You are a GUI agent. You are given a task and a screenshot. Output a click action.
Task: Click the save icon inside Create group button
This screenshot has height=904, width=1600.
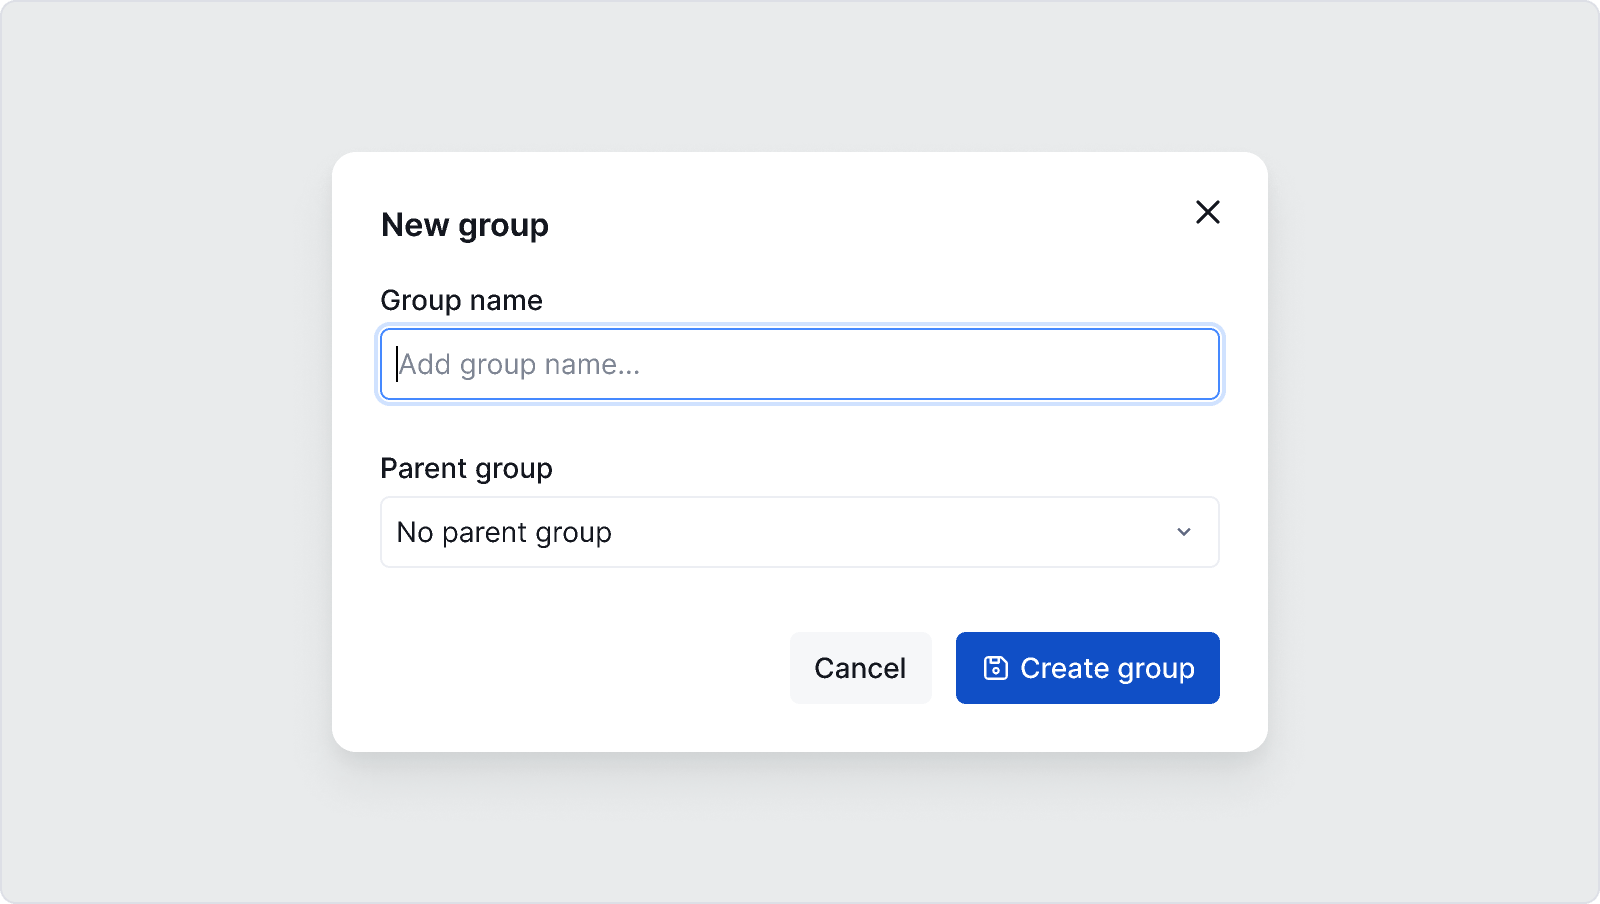click(x=996, y=668)
